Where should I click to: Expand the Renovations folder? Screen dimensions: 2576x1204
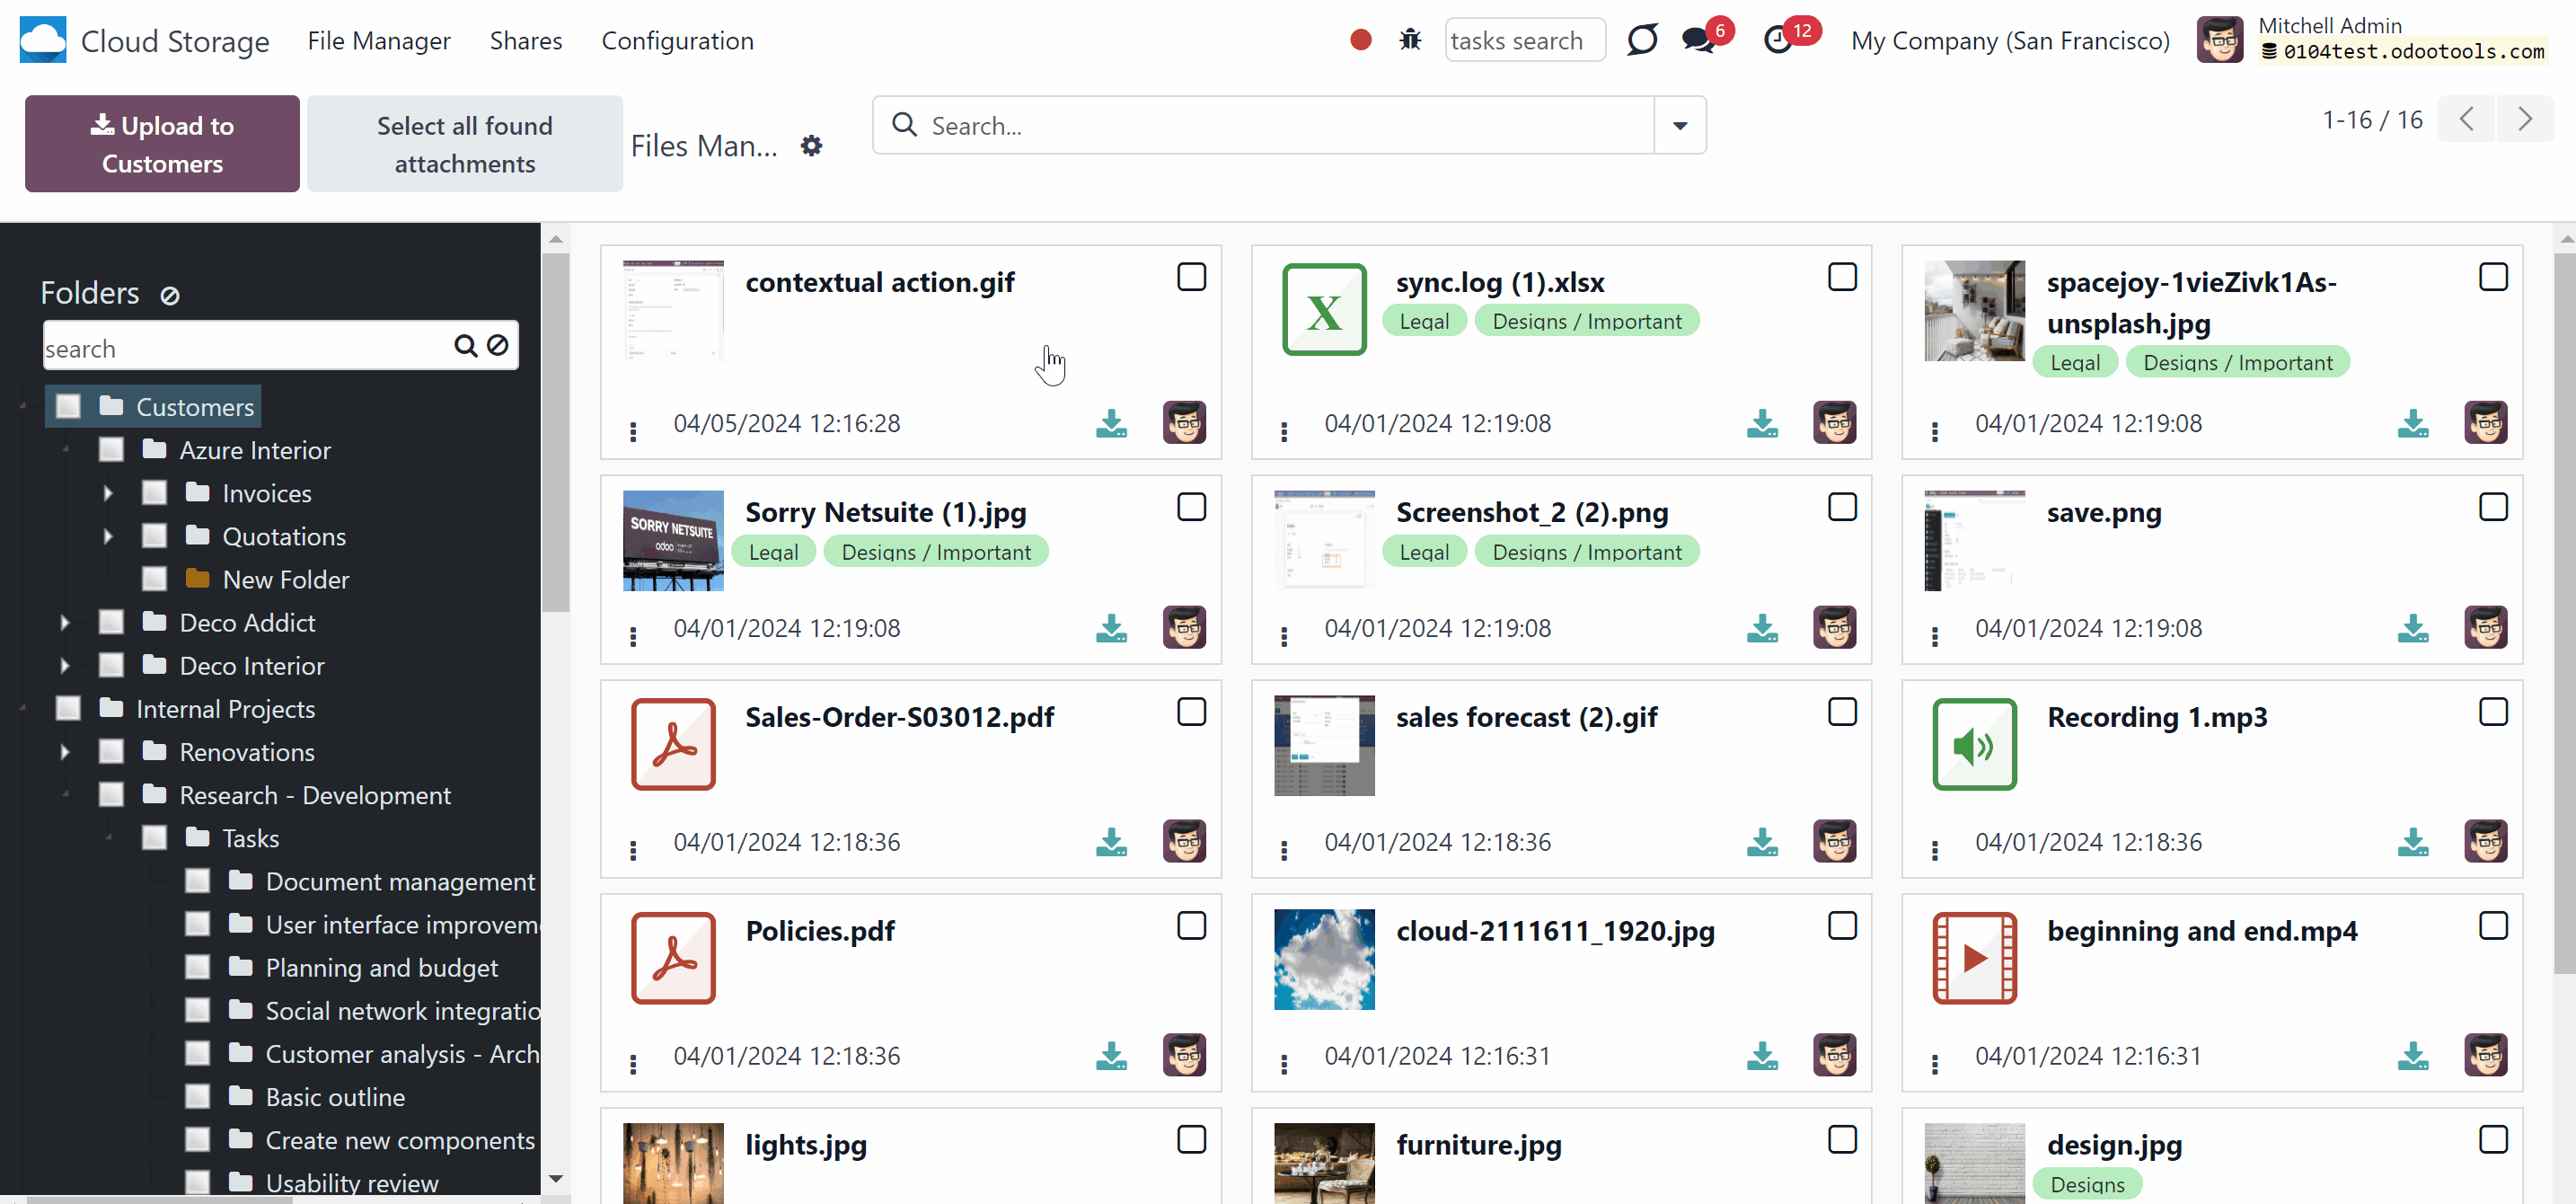(65, 752)
